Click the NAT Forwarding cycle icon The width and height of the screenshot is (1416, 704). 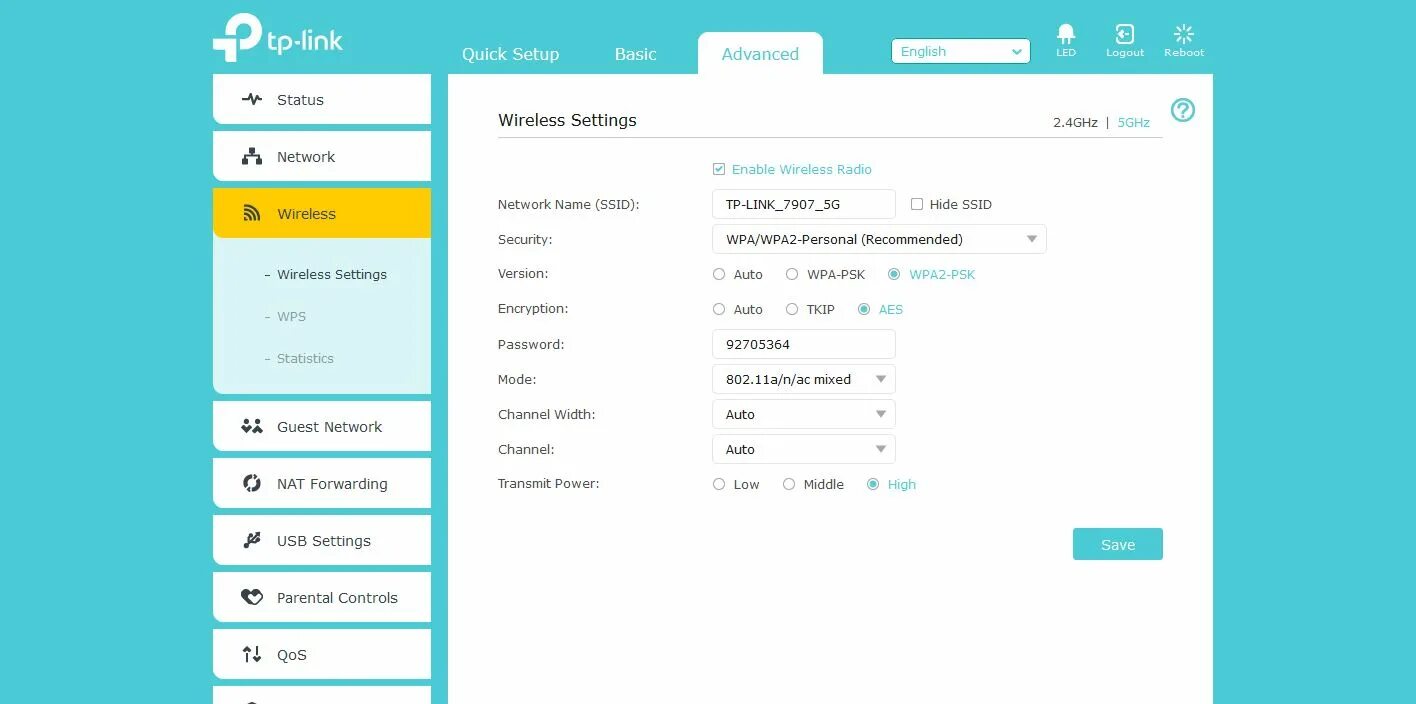(252, 483)
